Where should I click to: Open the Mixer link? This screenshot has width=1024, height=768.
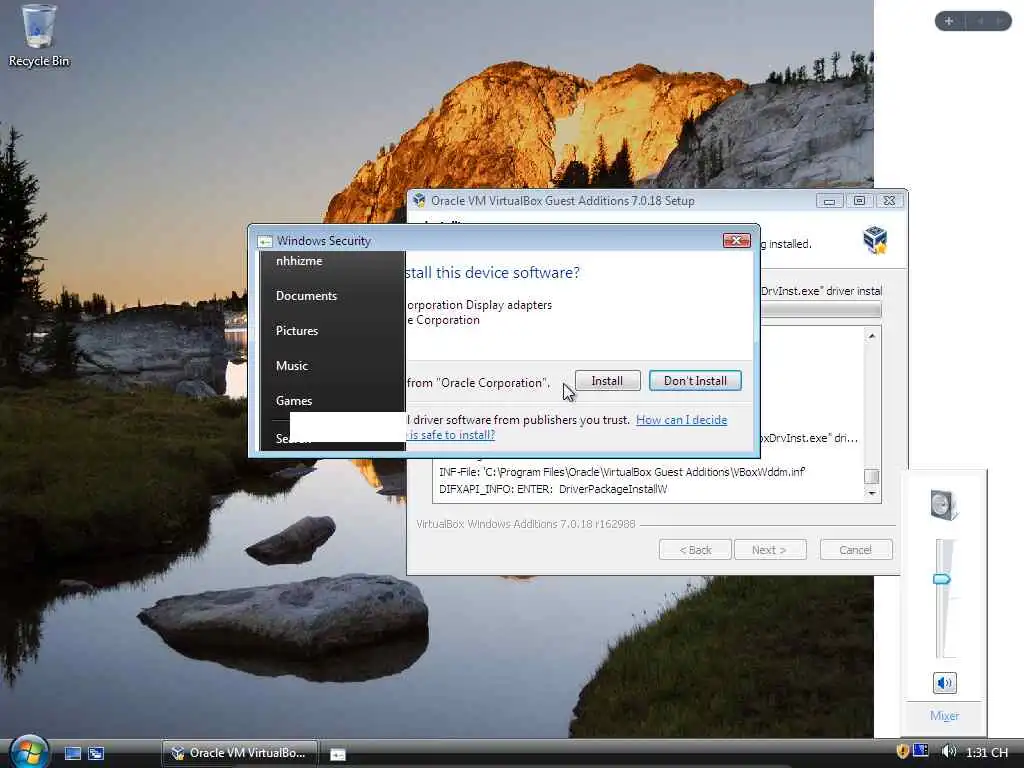944,716
